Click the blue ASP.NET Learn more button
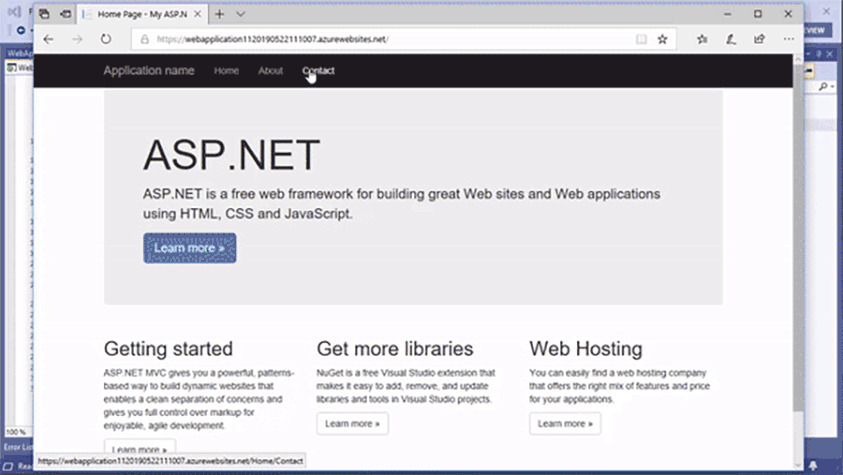This screenshot has height=475, width=843. pyautogui.click(x=190, y=248)
